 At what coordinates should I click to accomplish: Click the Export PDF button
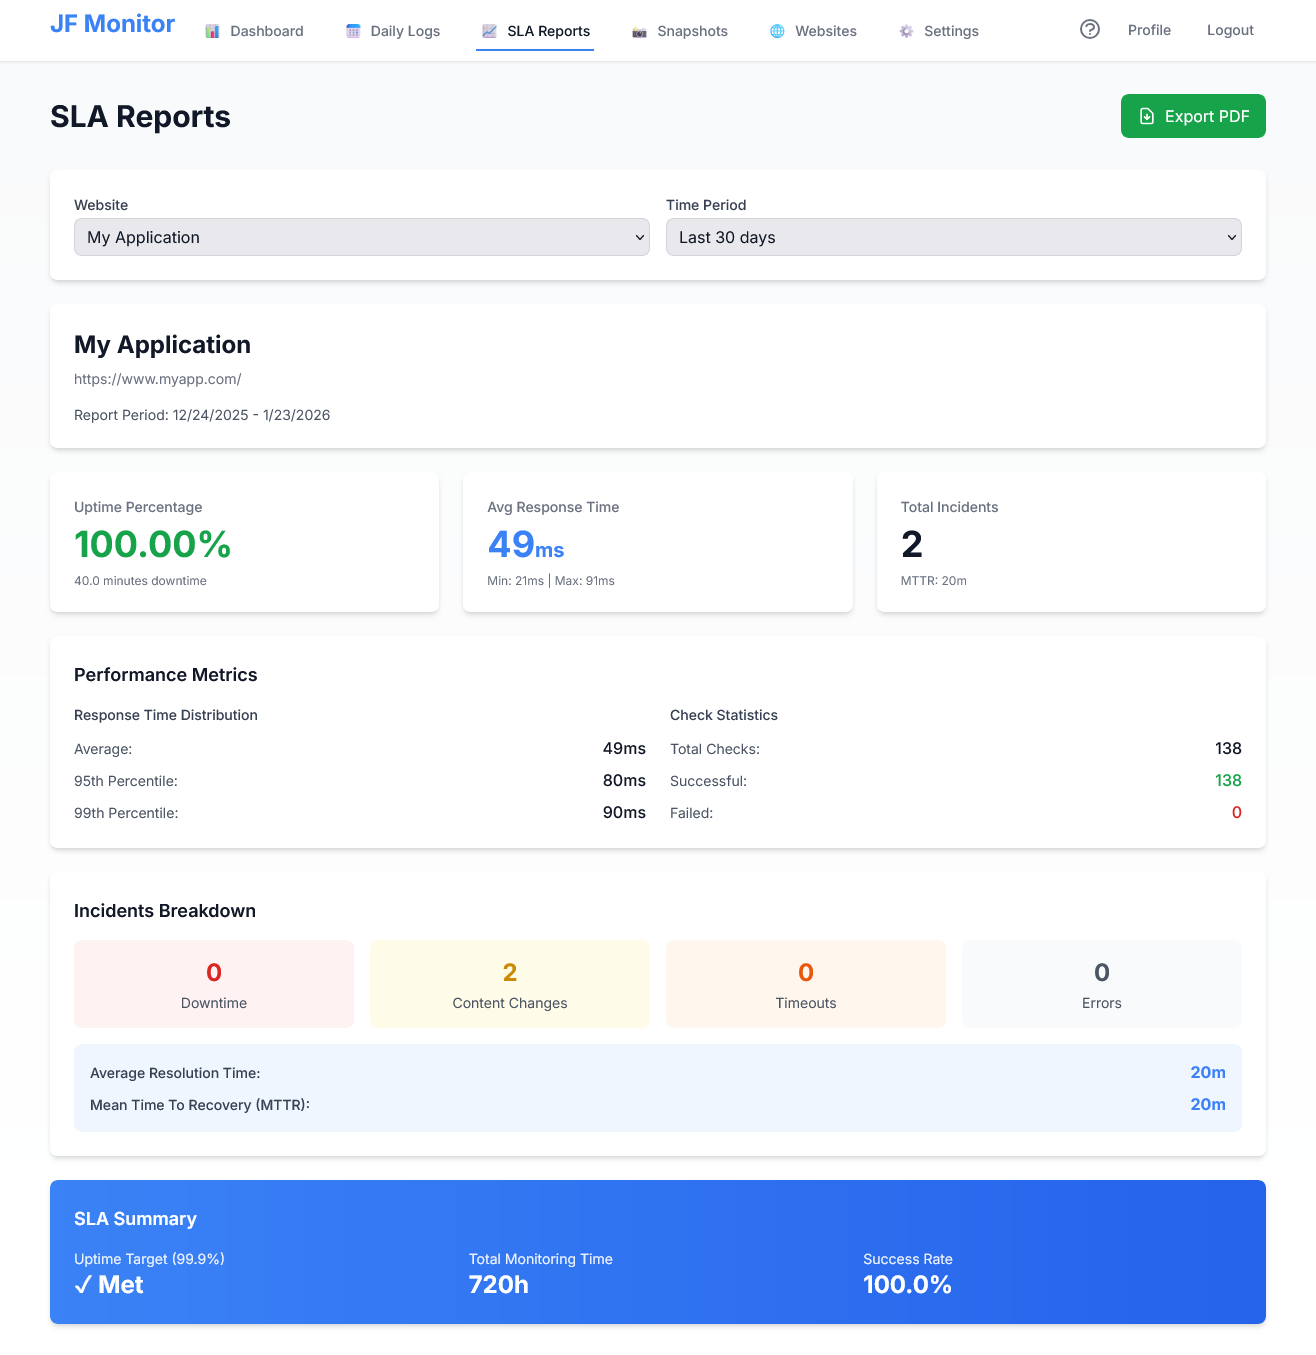[1192, 116]
